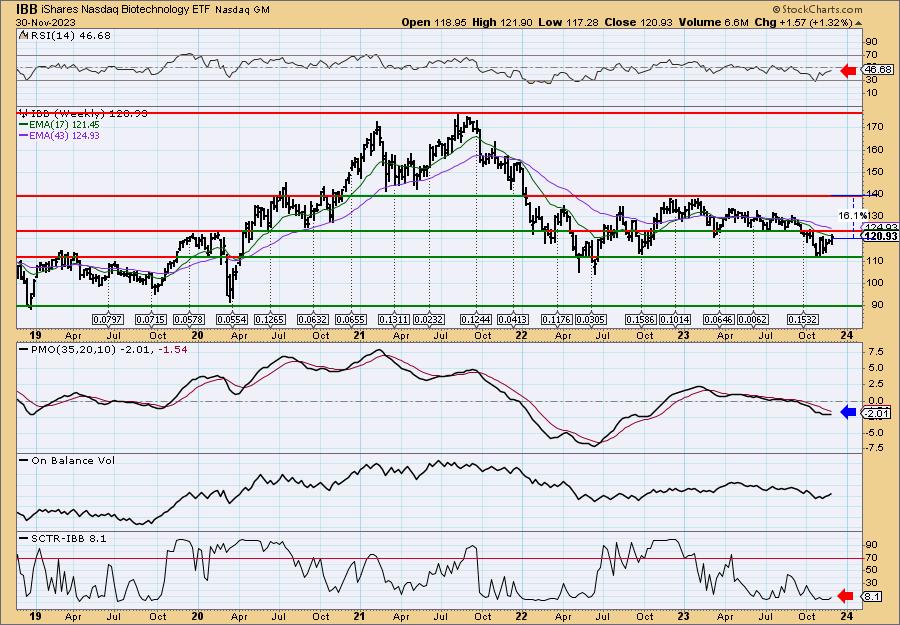This screenshot has width=900, height=625.
Task: Click the 46.68 RSI value tag
Action: click(x=878, y=70)
